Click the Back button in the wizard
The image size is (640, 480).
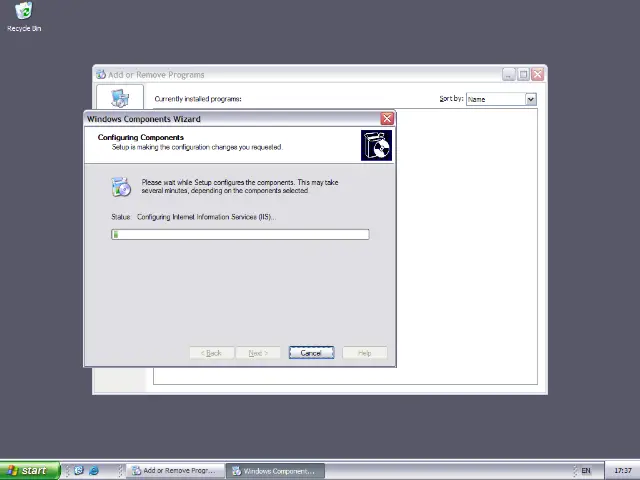(x=211, y=353)
